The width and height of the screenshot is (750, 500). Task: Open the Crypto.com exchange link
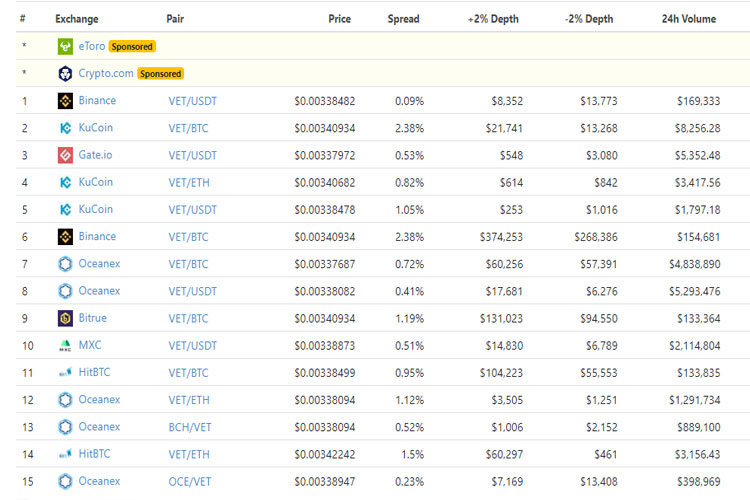coord(106,73)
